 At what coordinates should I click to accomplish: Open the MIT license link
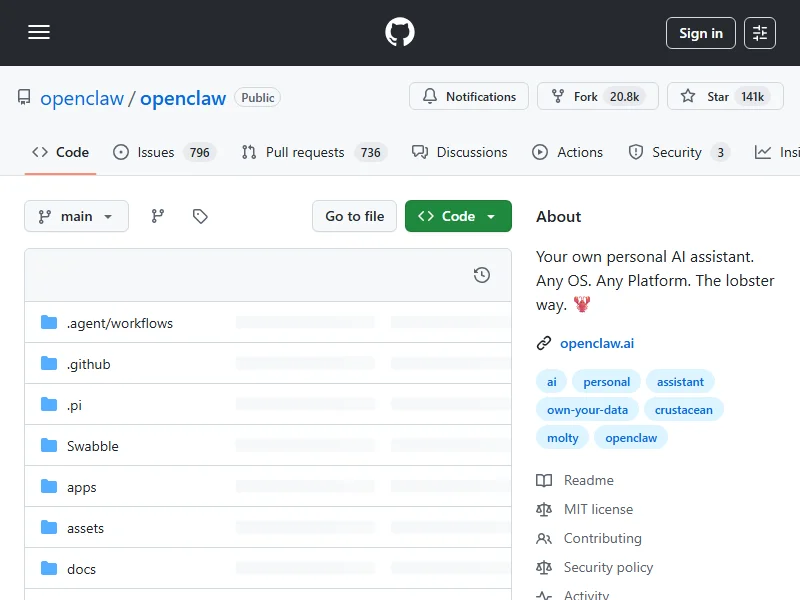click(597, 509)
